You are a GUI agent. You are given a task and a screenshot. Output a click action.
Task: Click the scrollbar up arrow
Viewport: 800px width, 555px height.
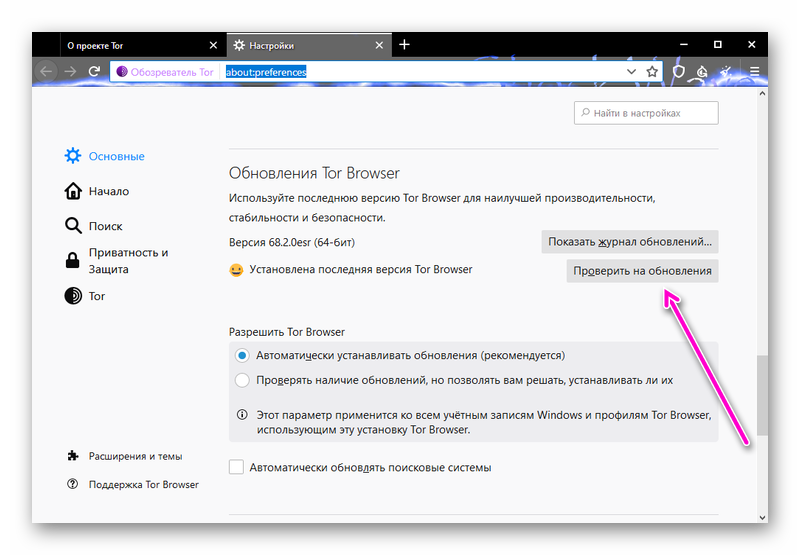pyautogui.click(x=762, y=93)
